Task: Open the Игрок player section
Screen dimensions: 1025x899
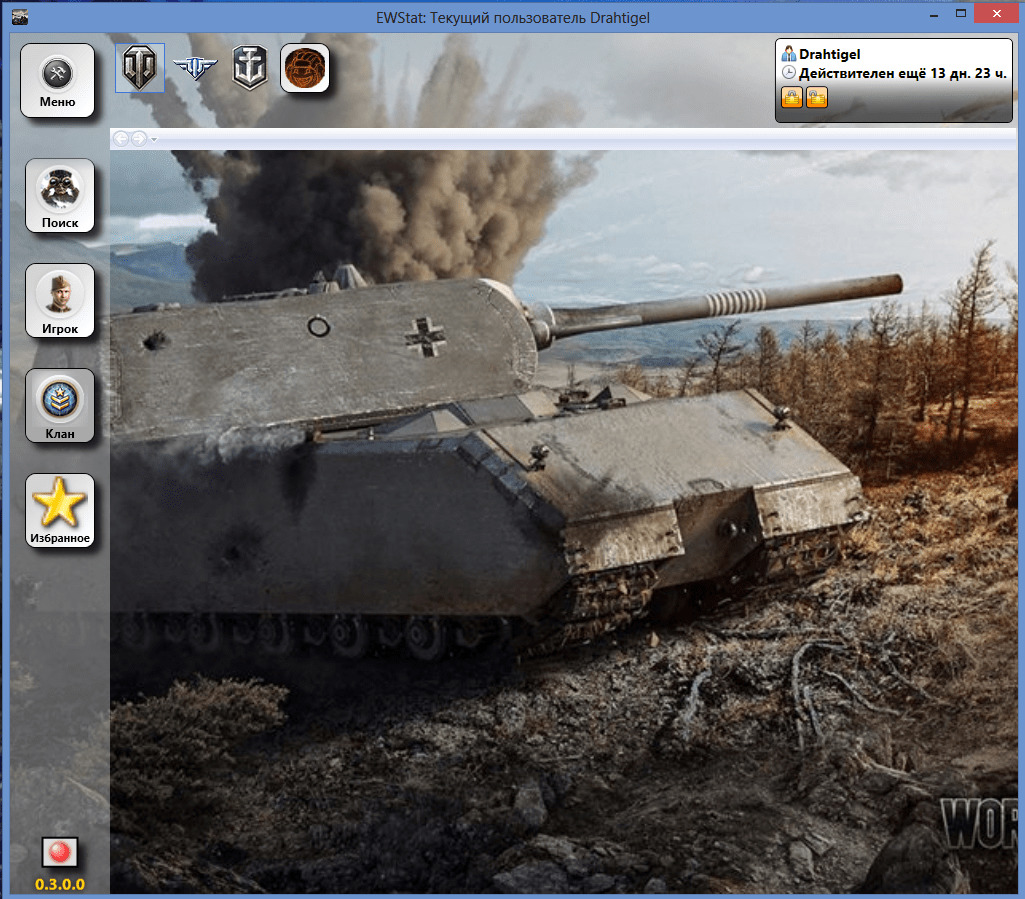Action: pos(59,301)
